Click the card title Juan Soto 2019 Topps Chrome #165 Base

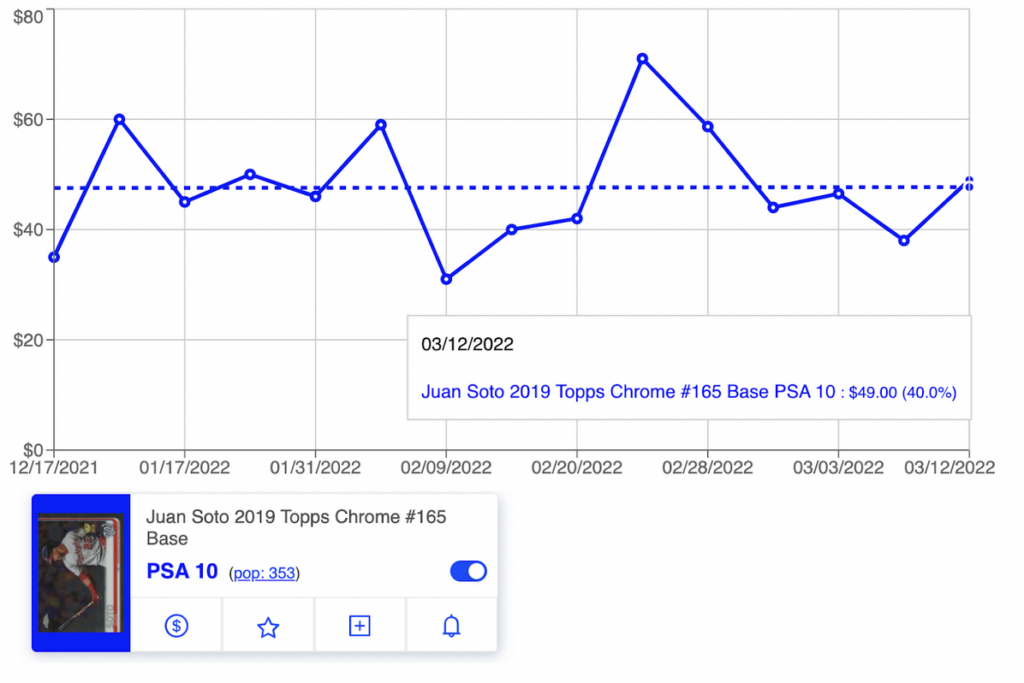(296, 528)
